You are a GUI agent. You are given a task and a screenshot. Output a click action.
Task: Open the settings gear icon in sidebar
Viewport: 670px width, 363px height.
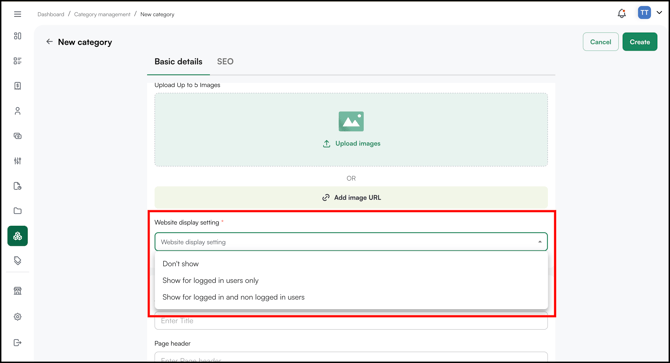pyautogui.click(x=18, y=317)
